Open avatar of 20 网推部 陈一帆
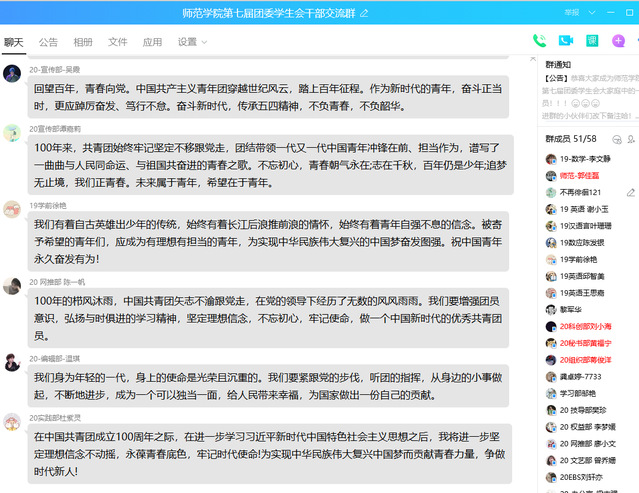Image resolution: width=639 pixels, height=493 pixels. pos(12,286)
